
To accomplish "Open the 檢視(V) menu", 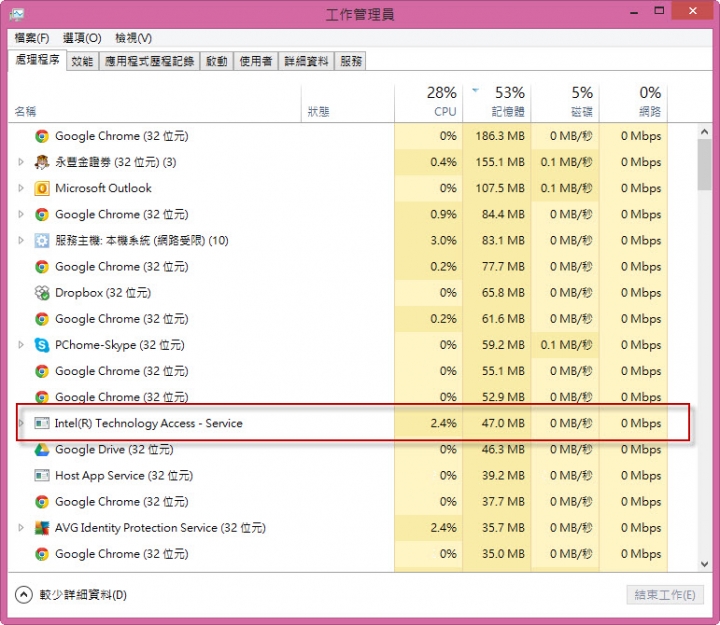I will click(133, 38).
